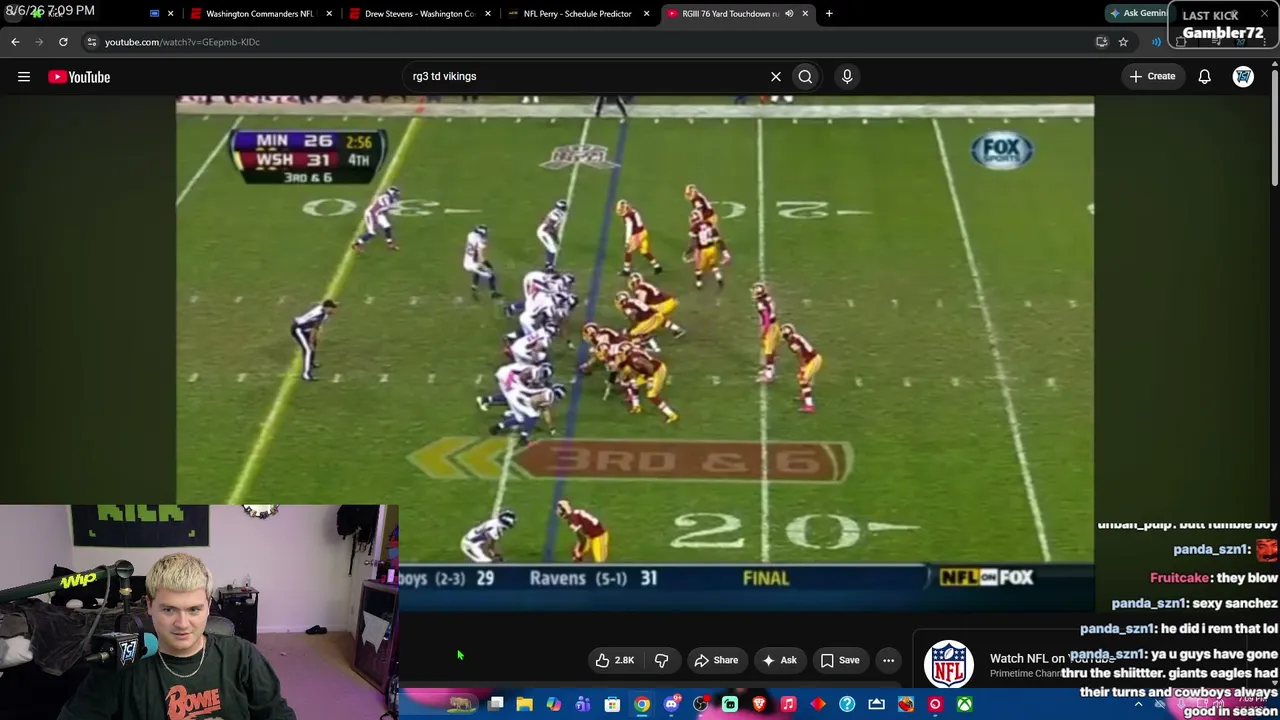Open Xbox app from the taskbar
1280x720 pixels.
964,705
